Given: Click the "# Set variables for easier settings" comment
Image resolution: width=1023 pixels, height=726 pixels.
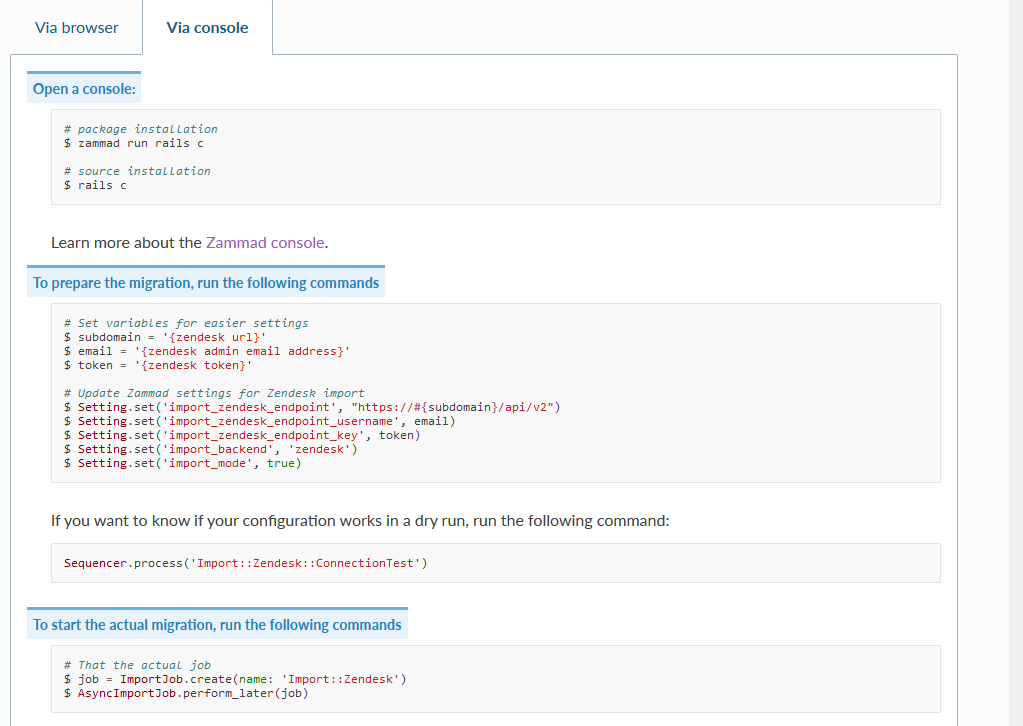Looking at the screenshot, I should tap(186, 323).
